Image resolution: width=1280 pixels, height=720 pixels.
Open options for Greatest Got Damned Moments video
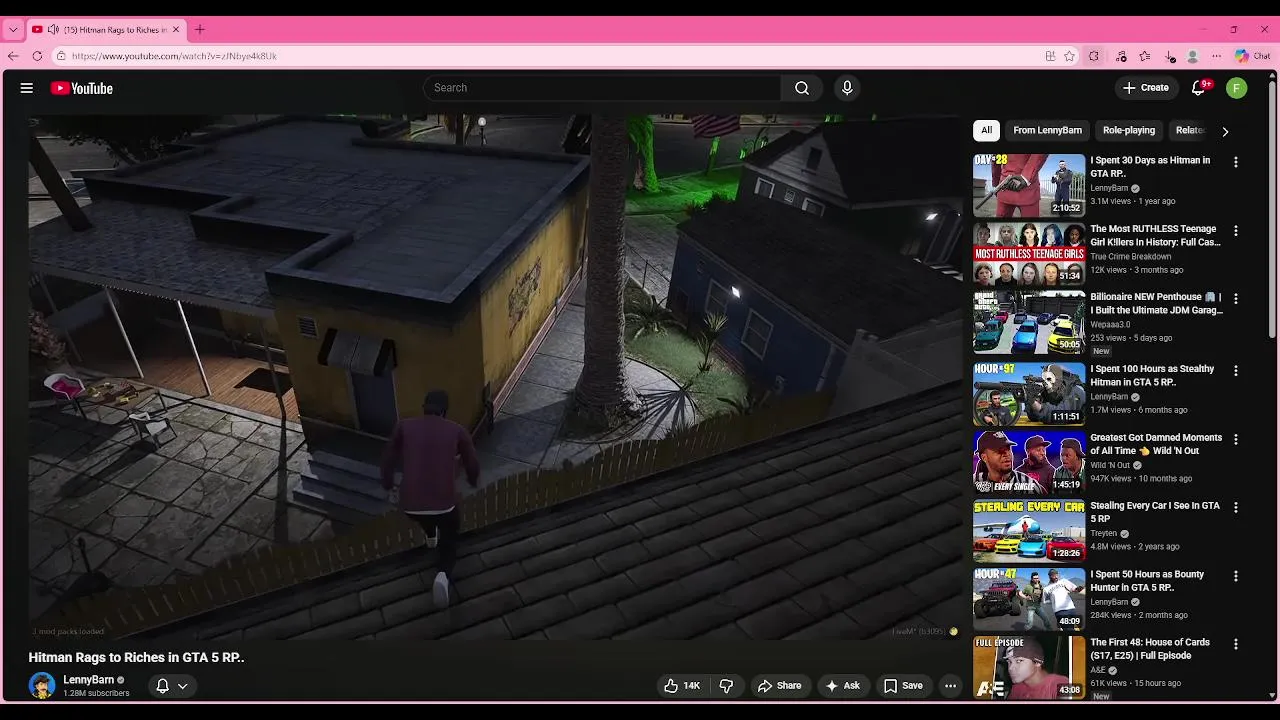(x=1236, y=439)
